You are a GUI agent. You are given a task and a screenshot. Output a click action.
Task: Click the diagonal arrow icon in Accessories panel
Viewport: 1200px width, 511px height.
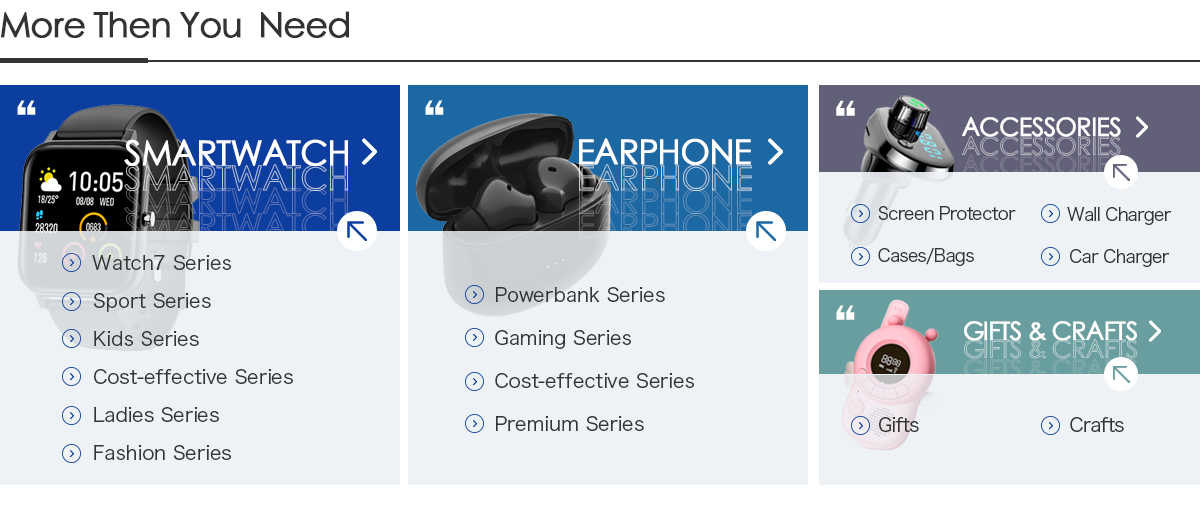(x=1121, y=172)
